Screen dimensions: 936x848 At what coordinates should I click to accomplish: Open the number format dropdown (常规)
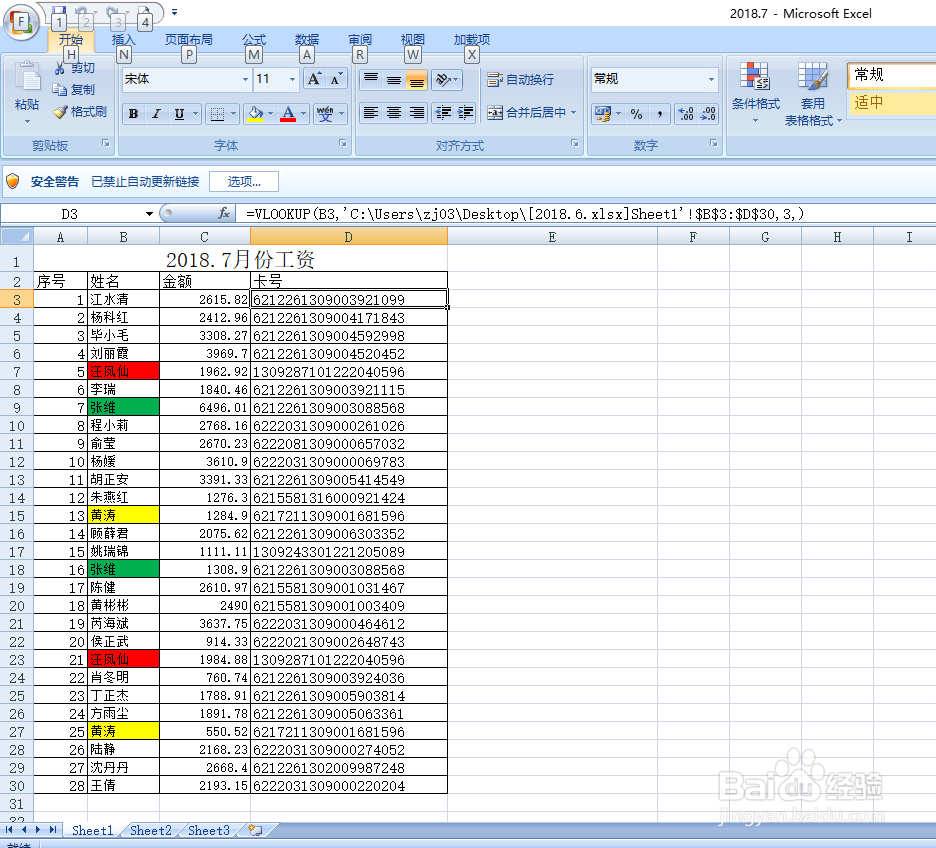tap(711, 79)
